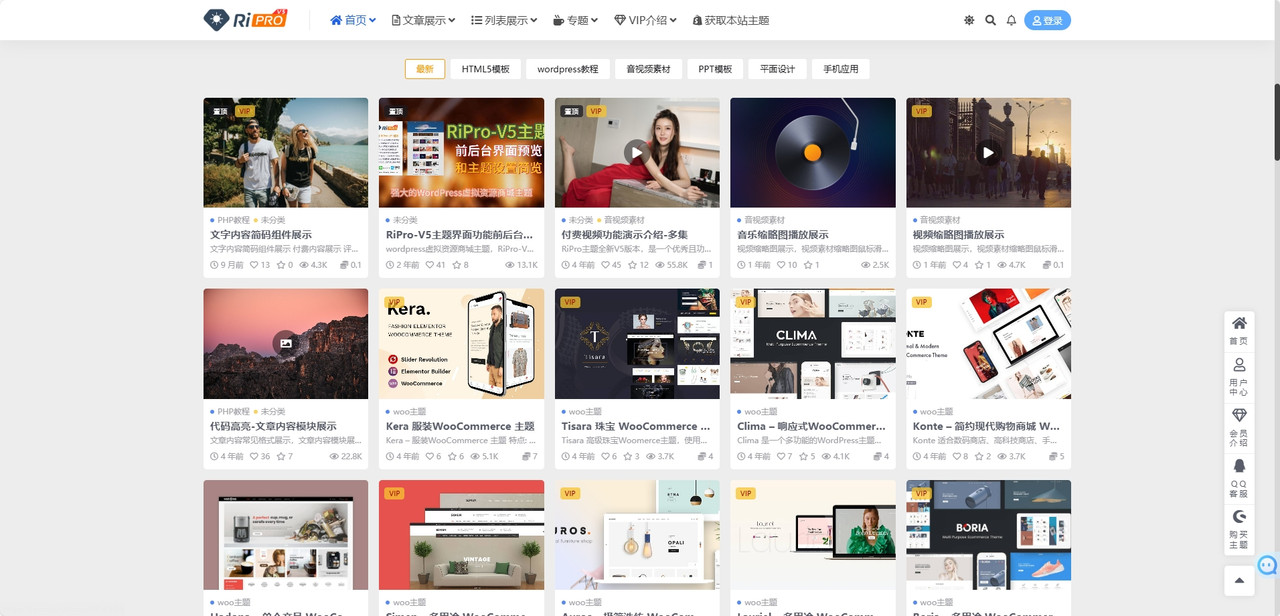1280x616 pixels.
Task: Click clock time icon on Konte card
Action: (917, 456)
